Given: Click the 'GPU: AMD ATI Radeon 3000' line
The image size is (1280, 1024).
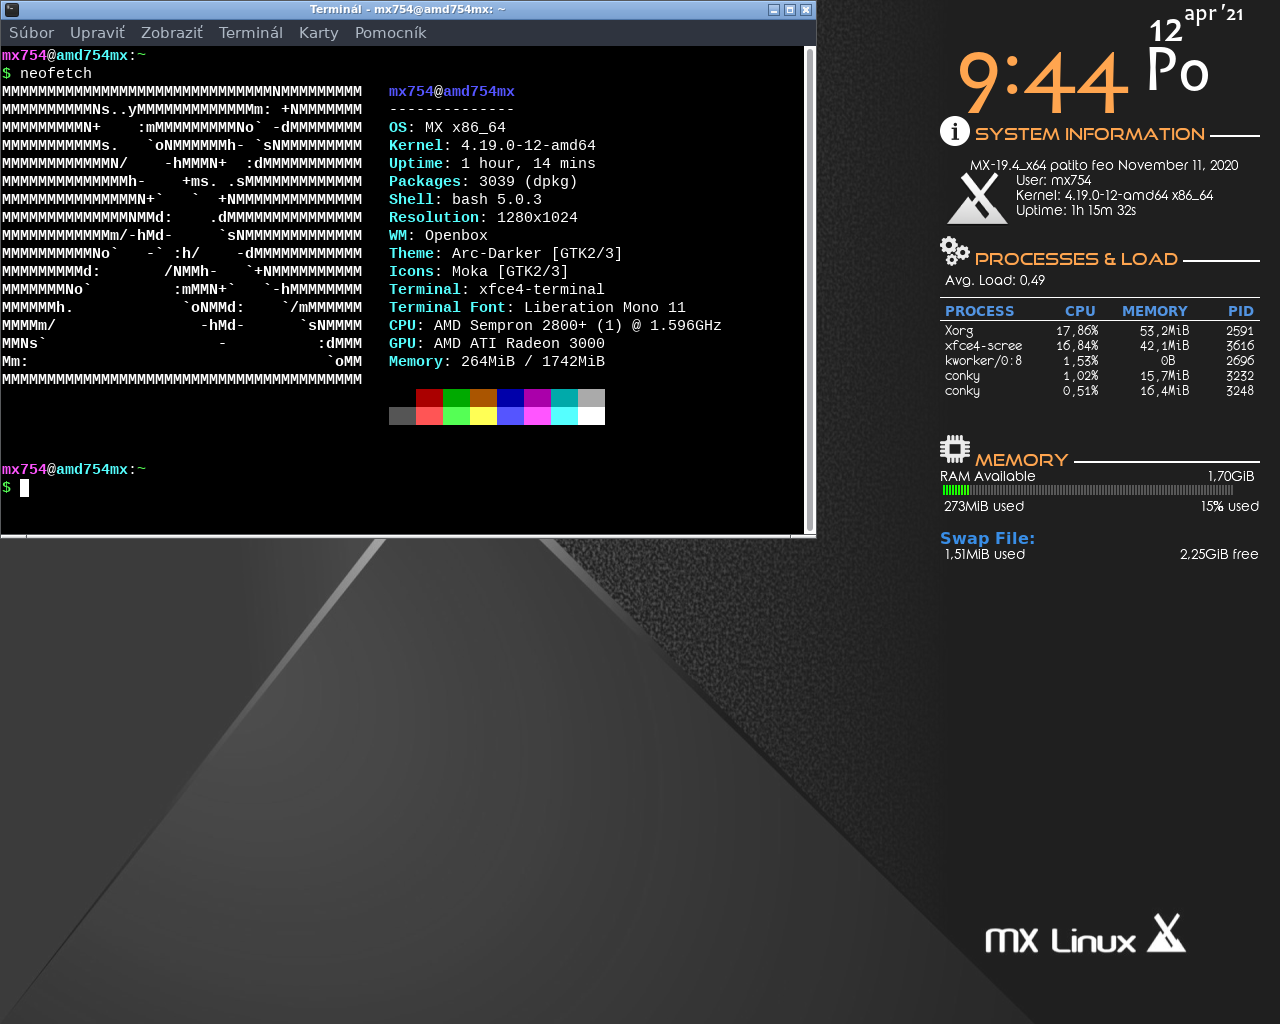Looking at the screenshot, I should click(497, 344).
